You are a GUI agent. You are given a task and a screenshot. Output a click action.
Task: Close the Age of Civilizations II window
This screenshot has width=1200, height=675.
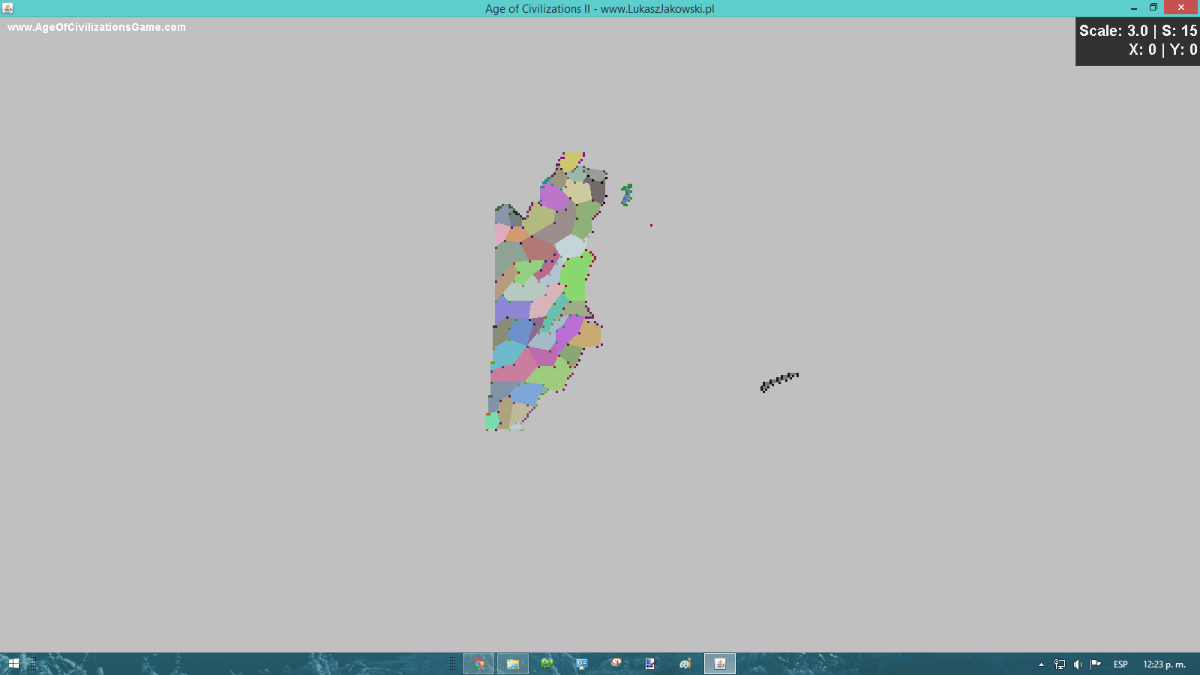[1180, 8]
